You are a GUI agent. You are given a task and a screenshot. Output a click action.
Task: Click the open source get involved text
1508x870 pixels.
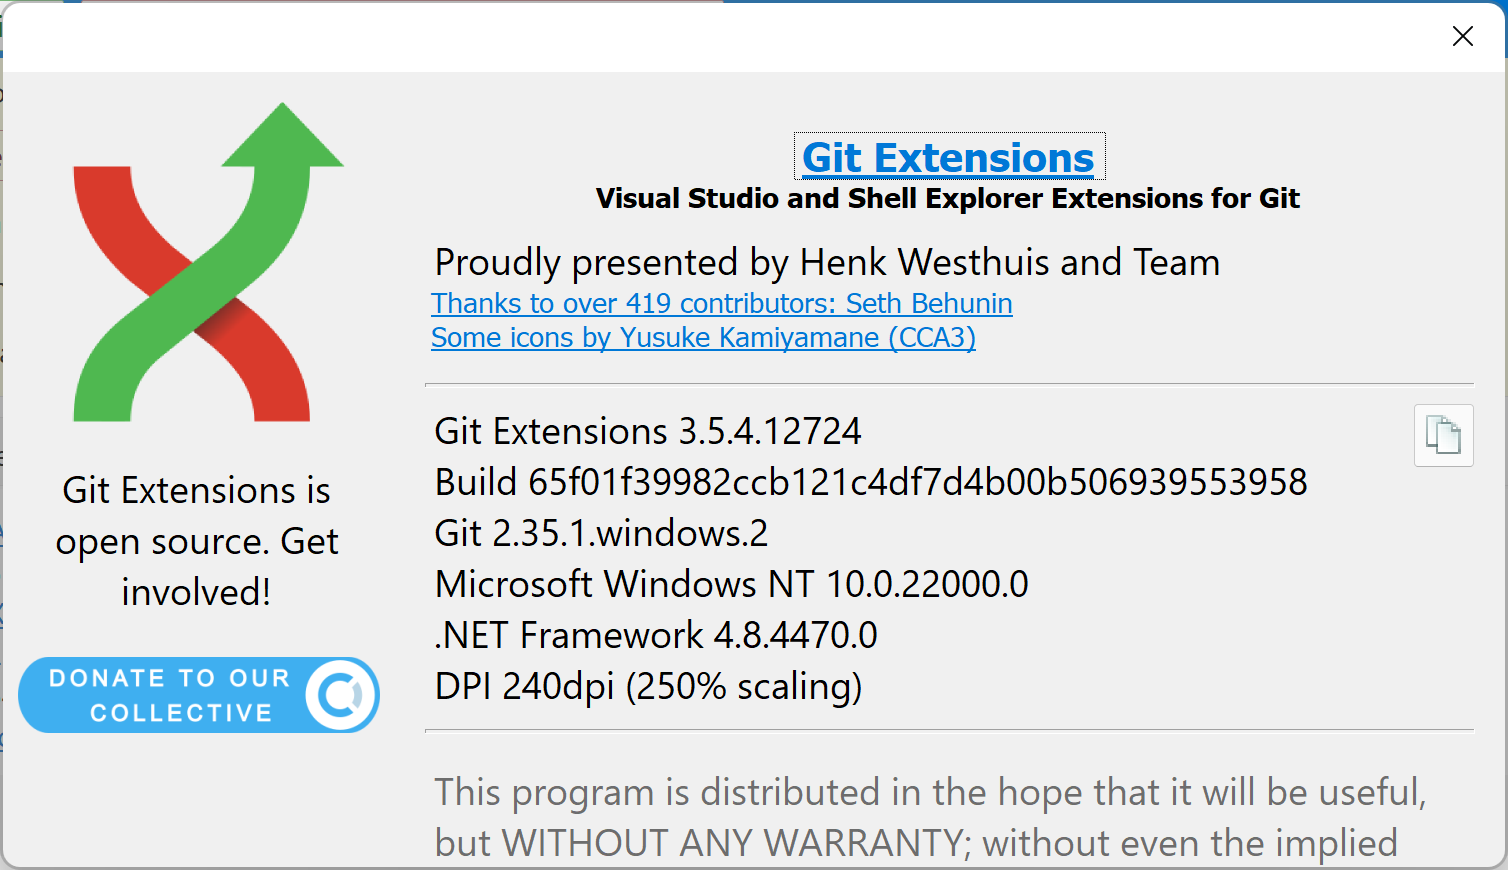pos(196,541)
